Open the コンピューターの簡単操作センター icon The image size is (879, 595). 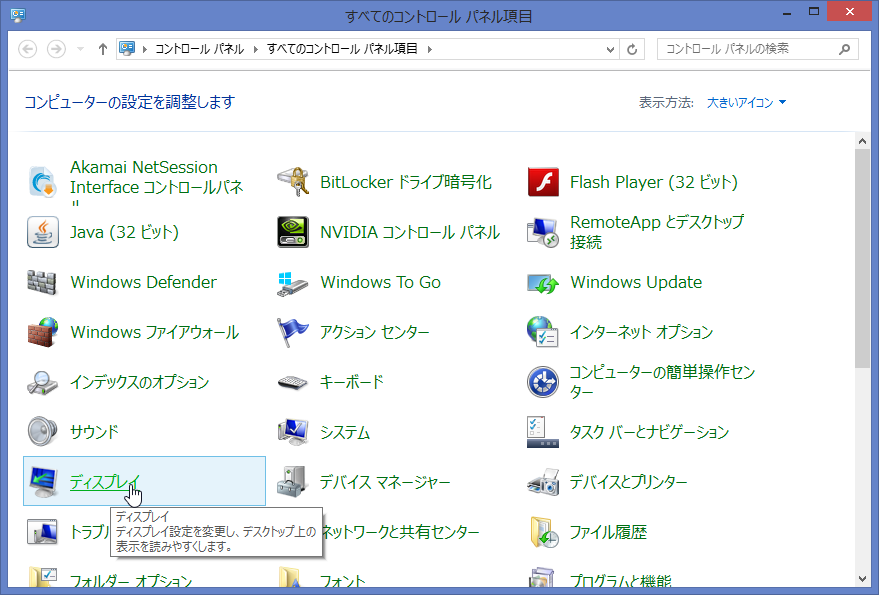[543, 382]
